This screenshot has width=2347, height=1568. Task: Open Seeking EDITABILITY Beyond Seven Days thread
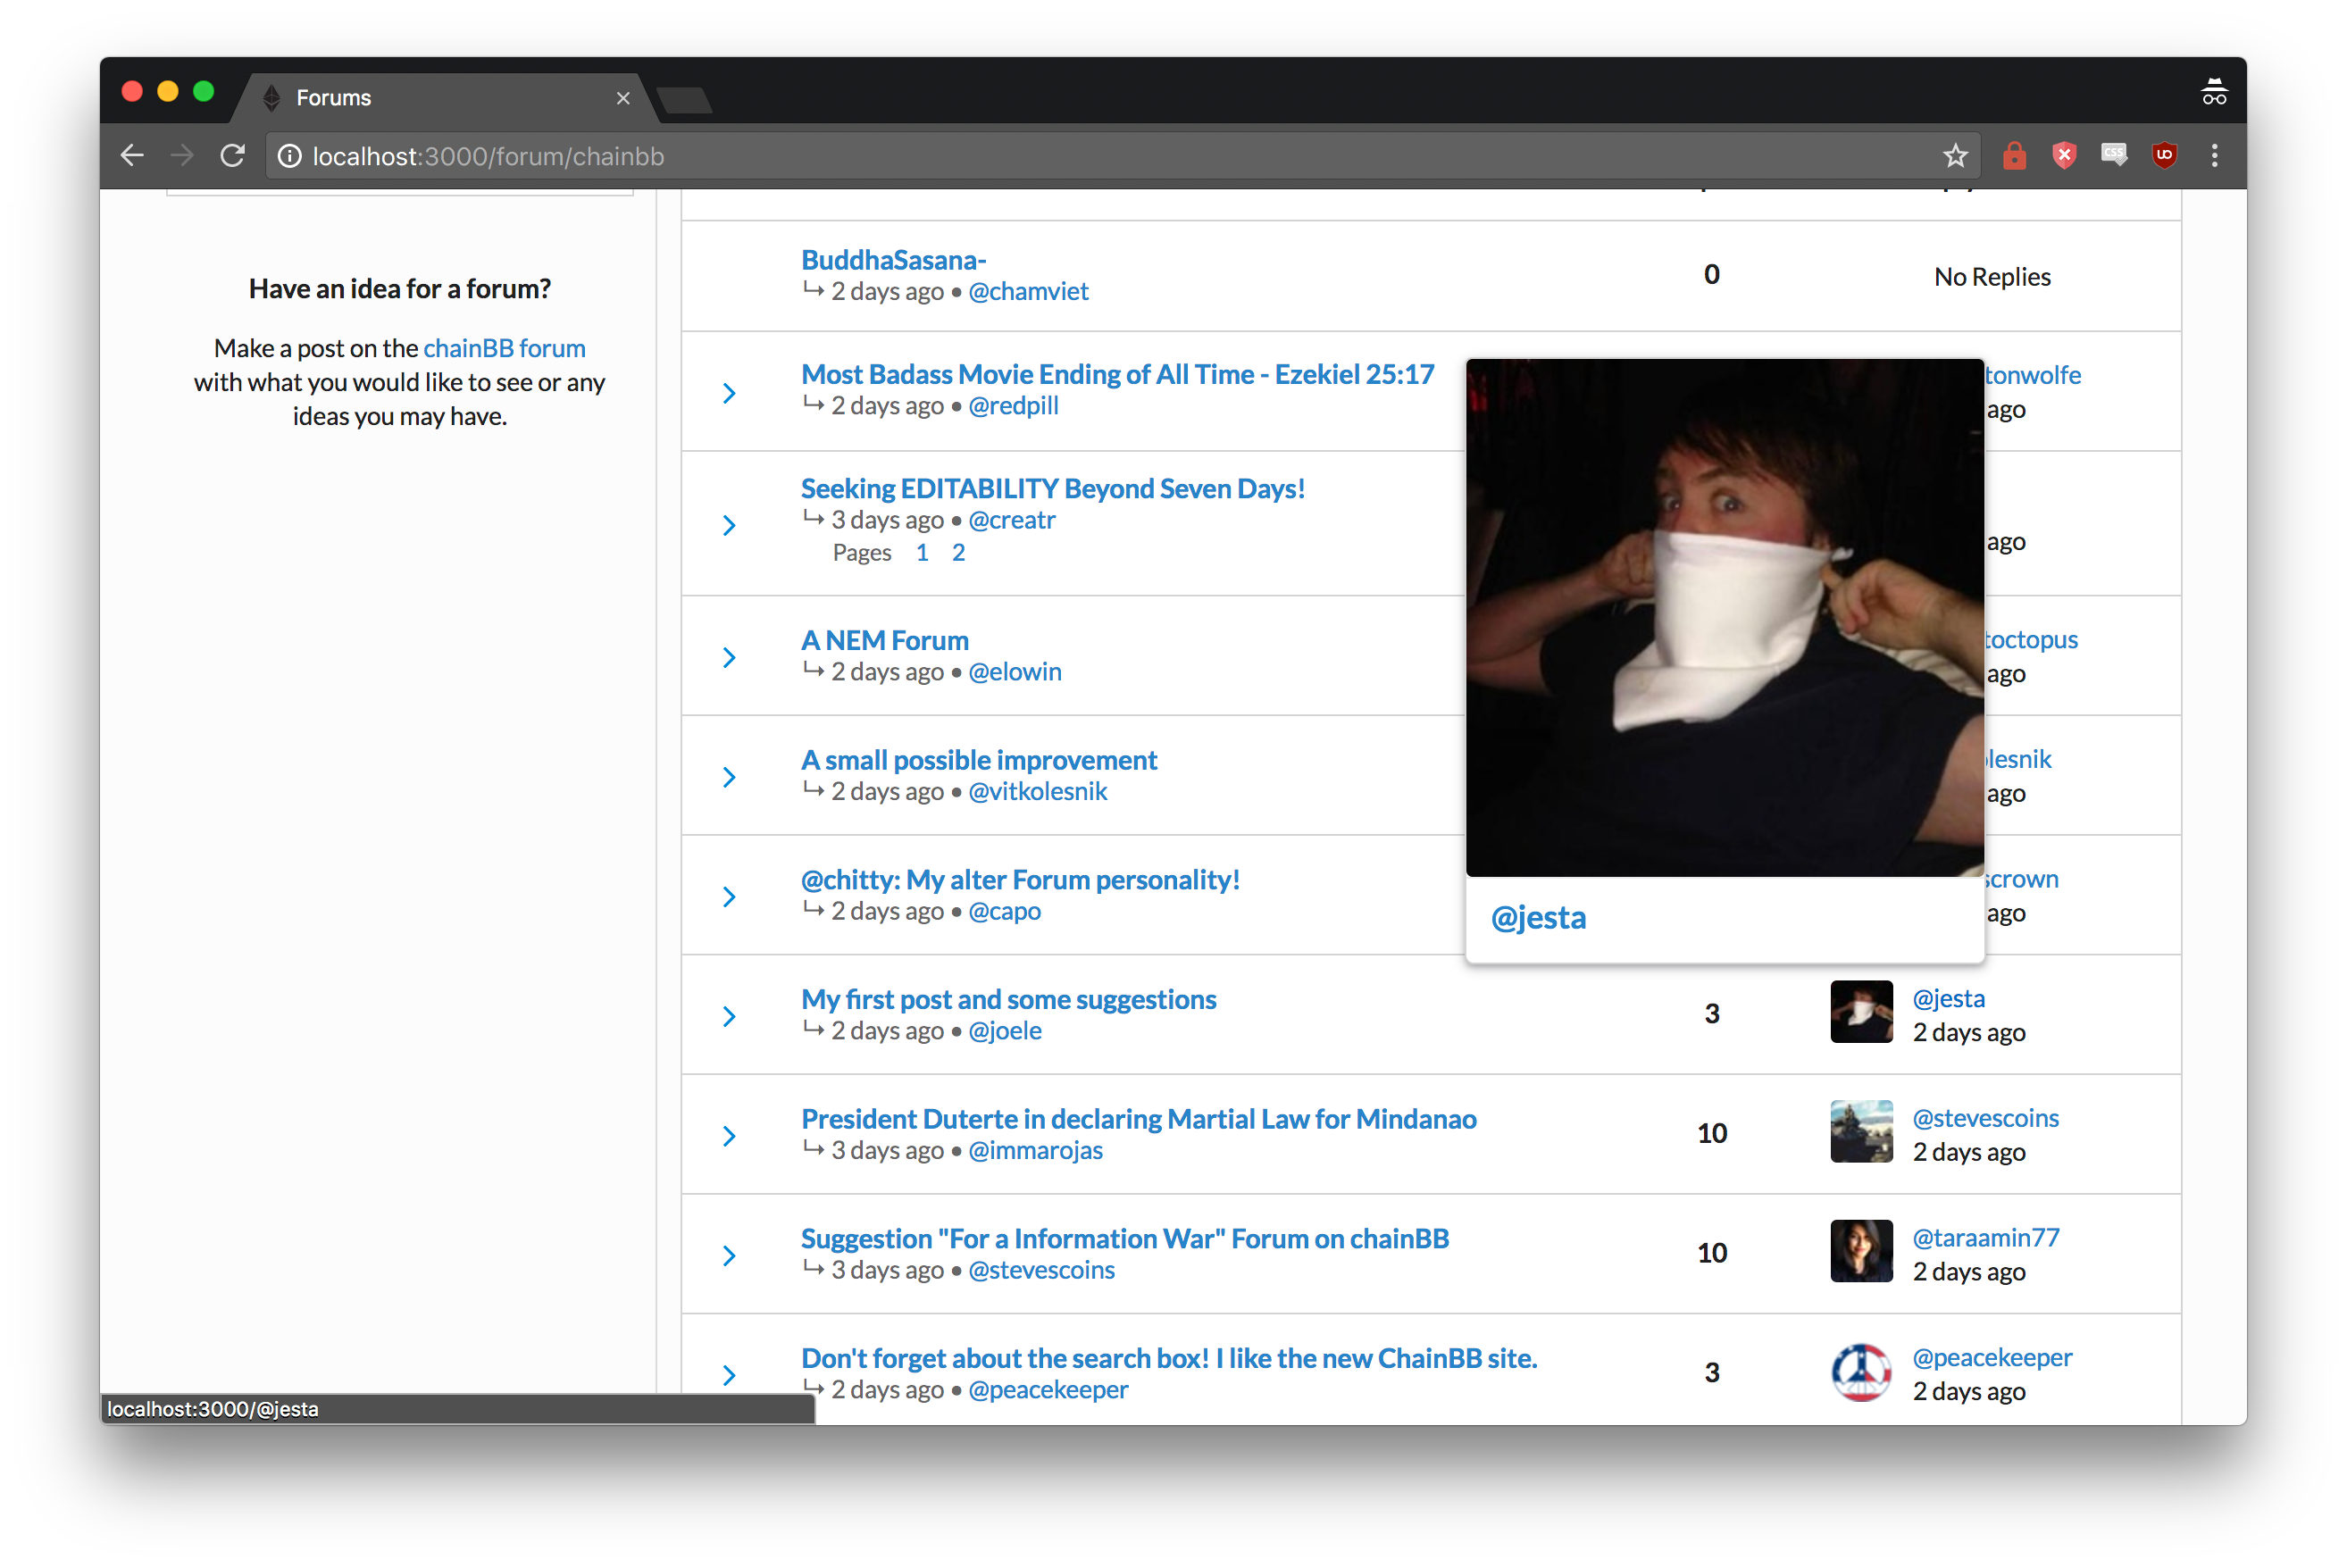1052,488
